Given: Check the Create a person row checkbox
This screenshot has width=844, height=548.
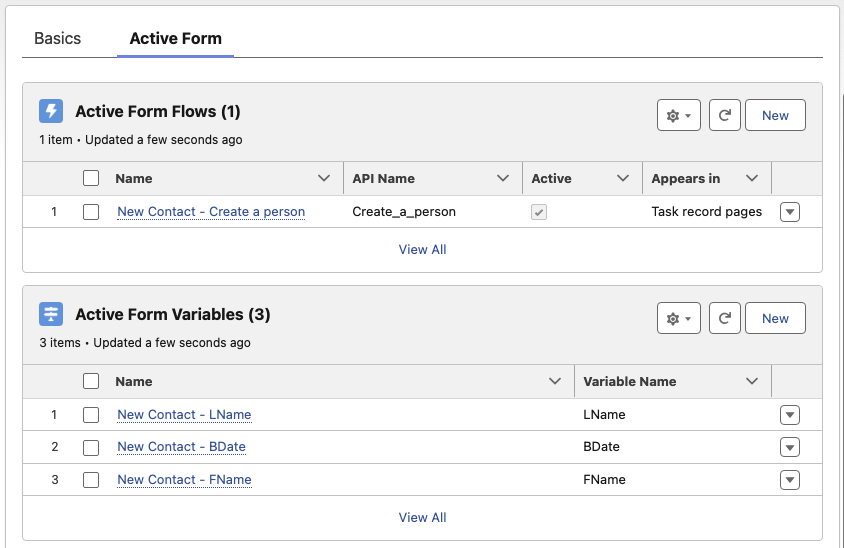Looking at the screenshot, I should click(x=91, y=212).
